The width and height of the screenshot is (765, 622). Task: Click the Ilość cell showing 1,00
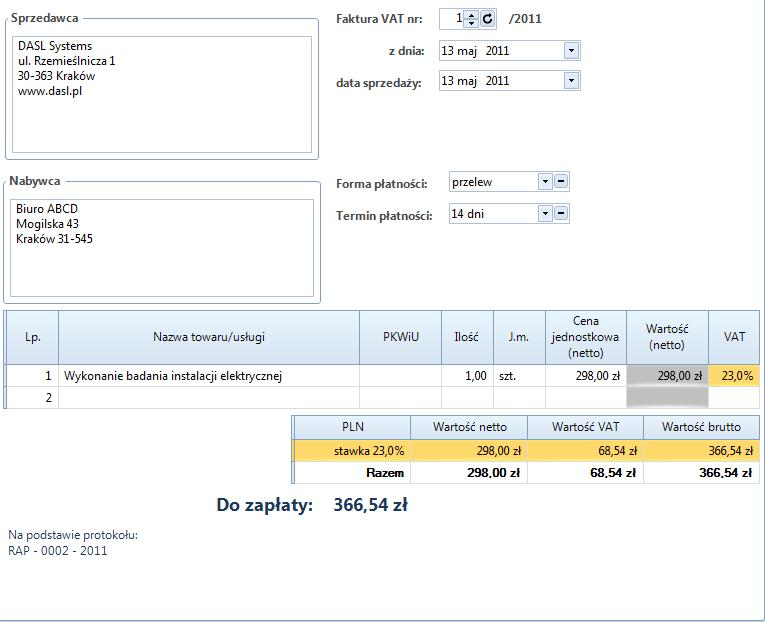click(466, 376)
